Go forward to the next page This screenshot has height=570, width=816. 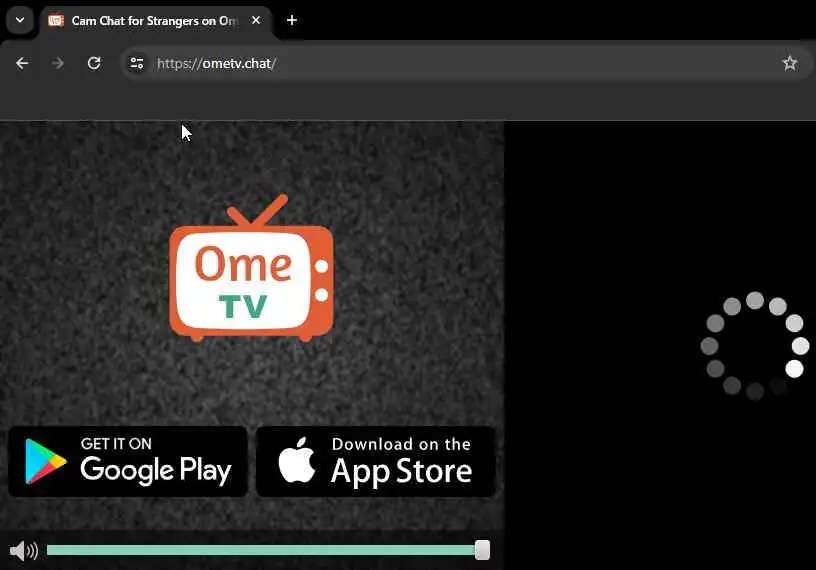[58, 64]
